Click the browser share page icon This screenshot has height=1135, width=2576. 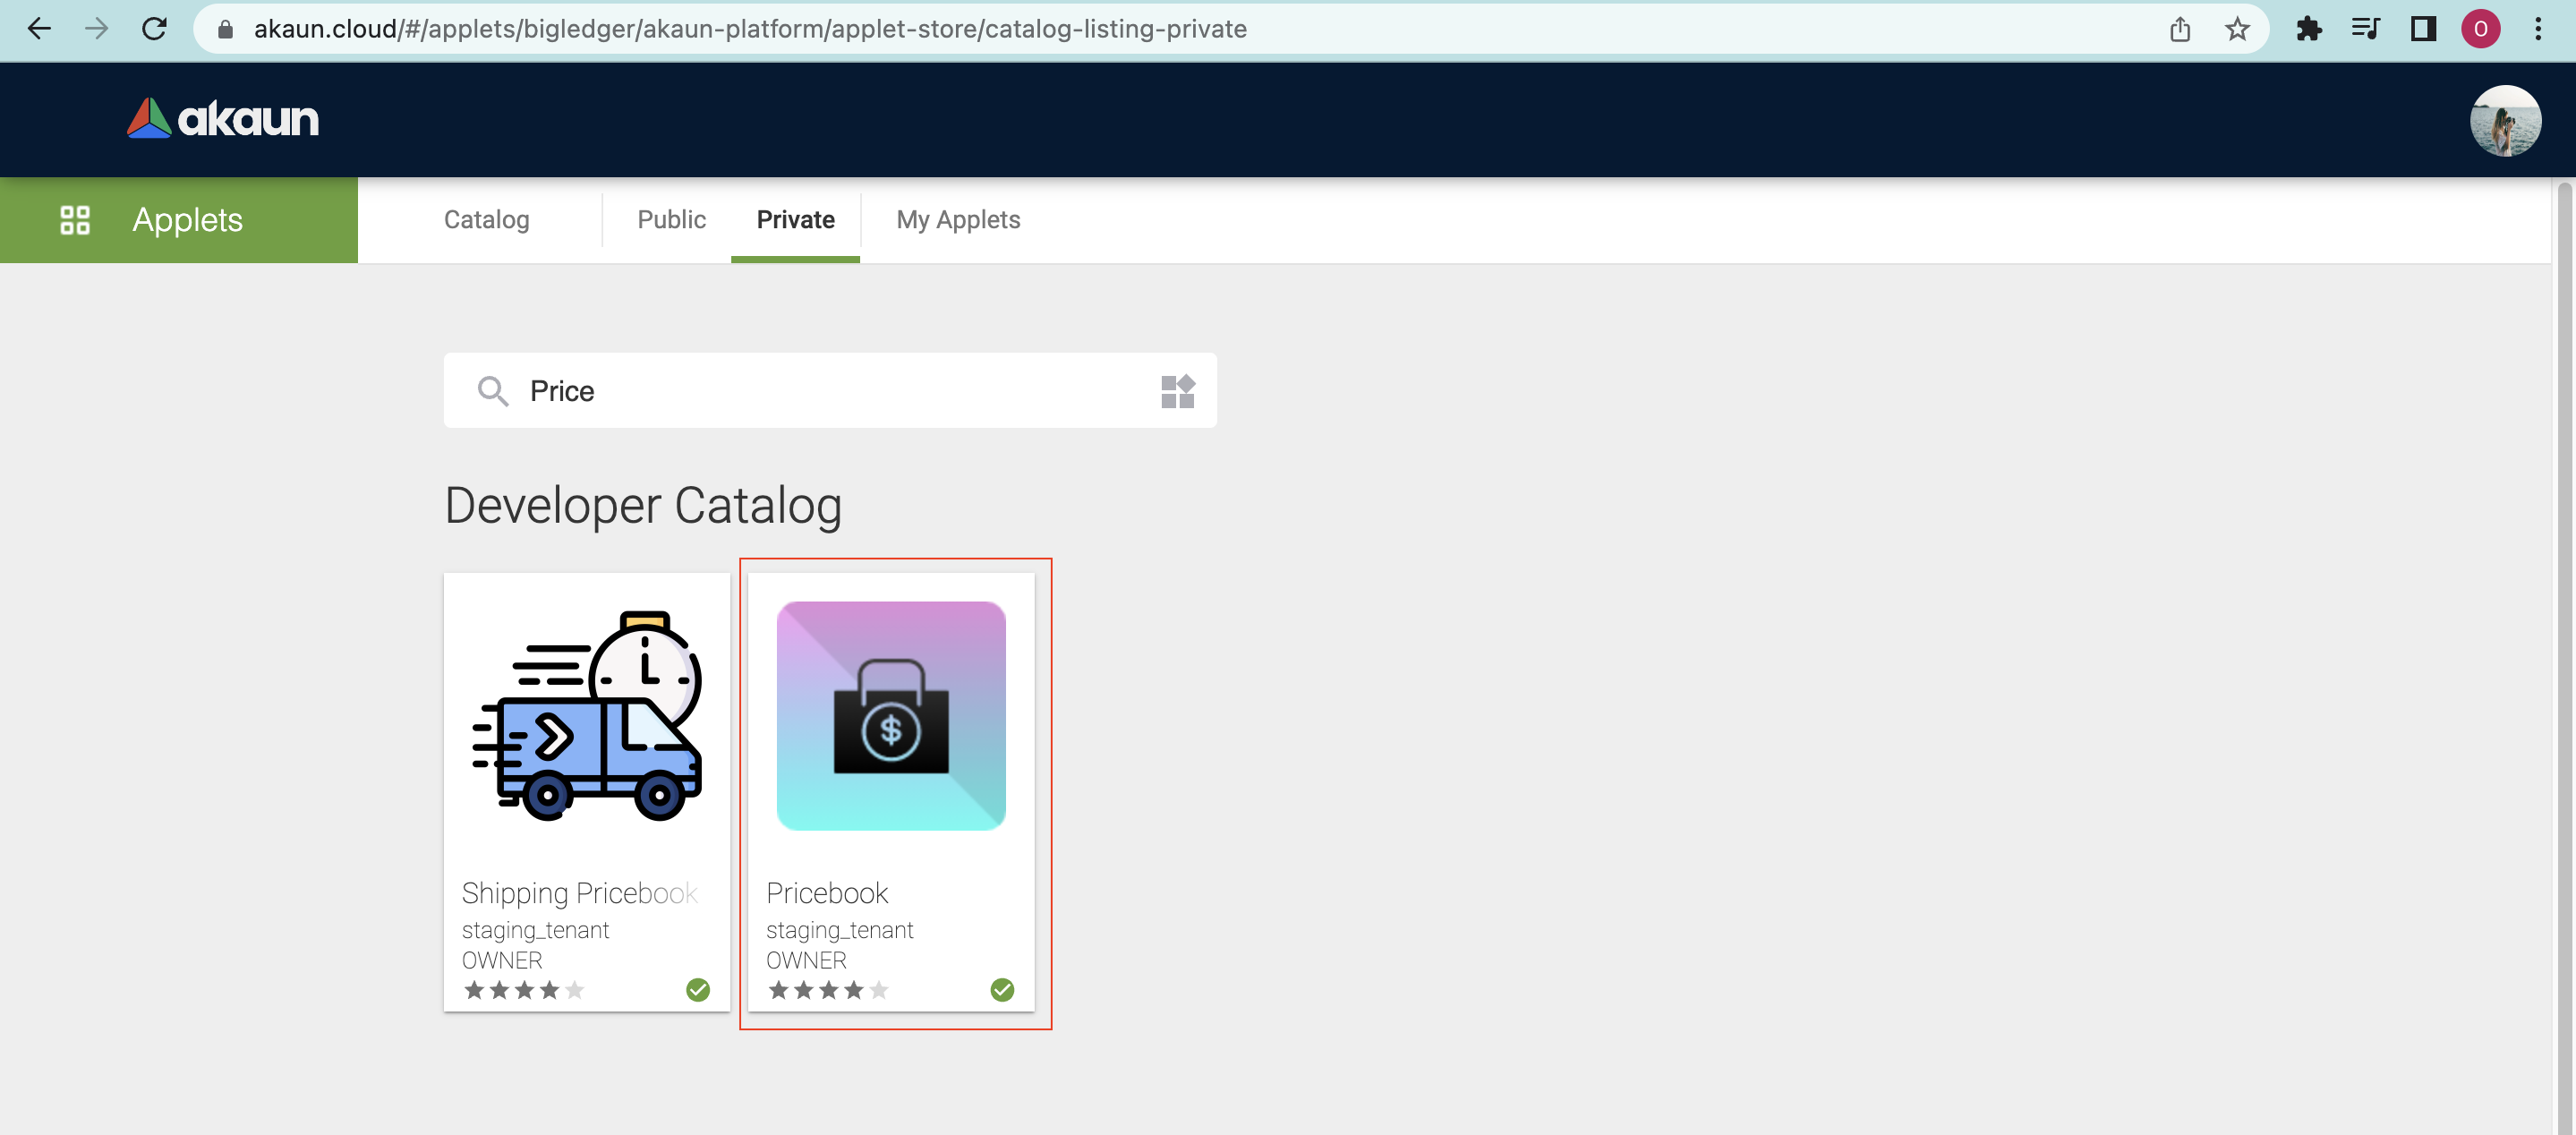[x=2179, y=29]
